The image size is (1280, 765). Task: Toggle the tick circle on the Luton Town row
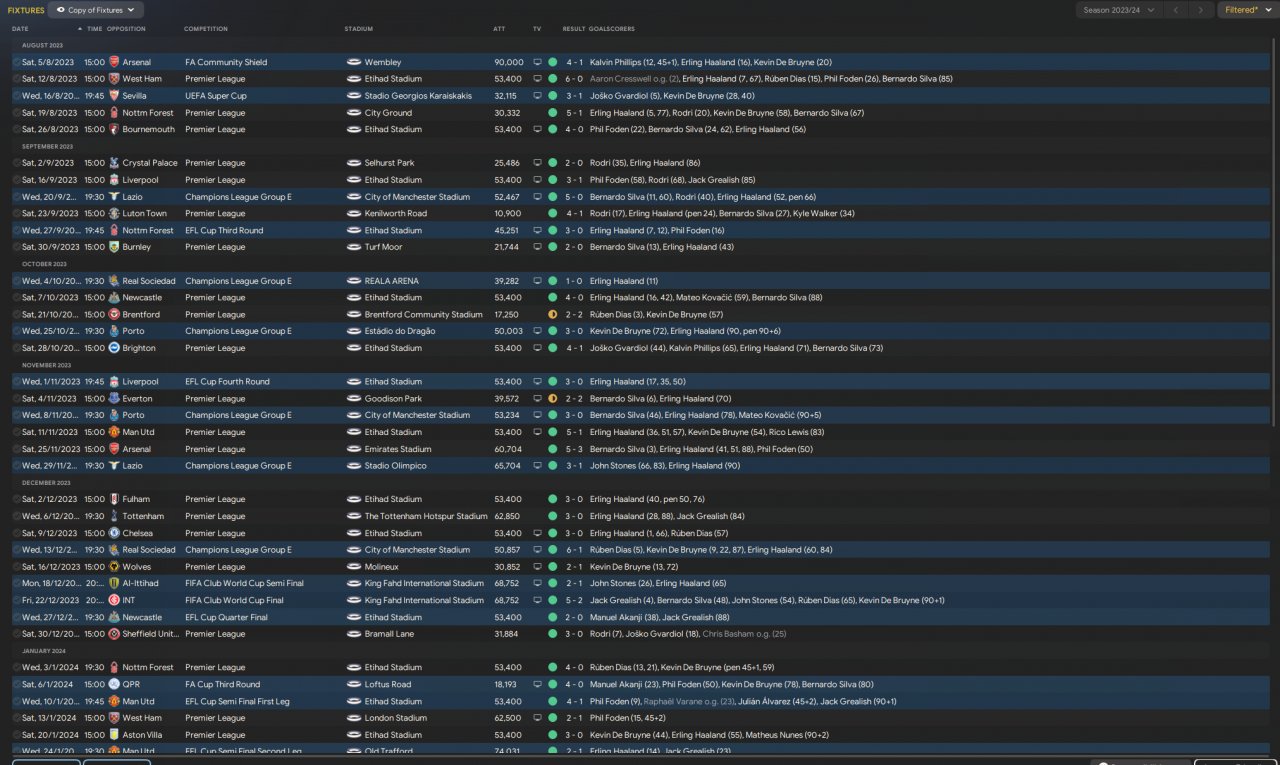[16, 213]
